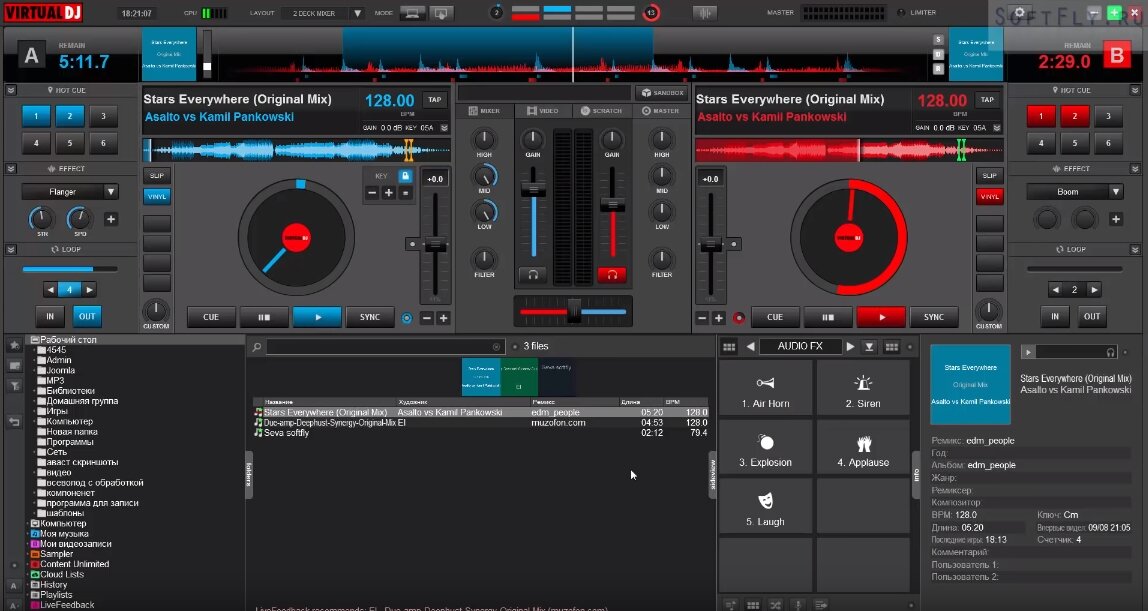This screenshot has height=611, width=1148.
Task: Switch to the MASTER tab
Action: pyautogui.click(x=660, y=110)
